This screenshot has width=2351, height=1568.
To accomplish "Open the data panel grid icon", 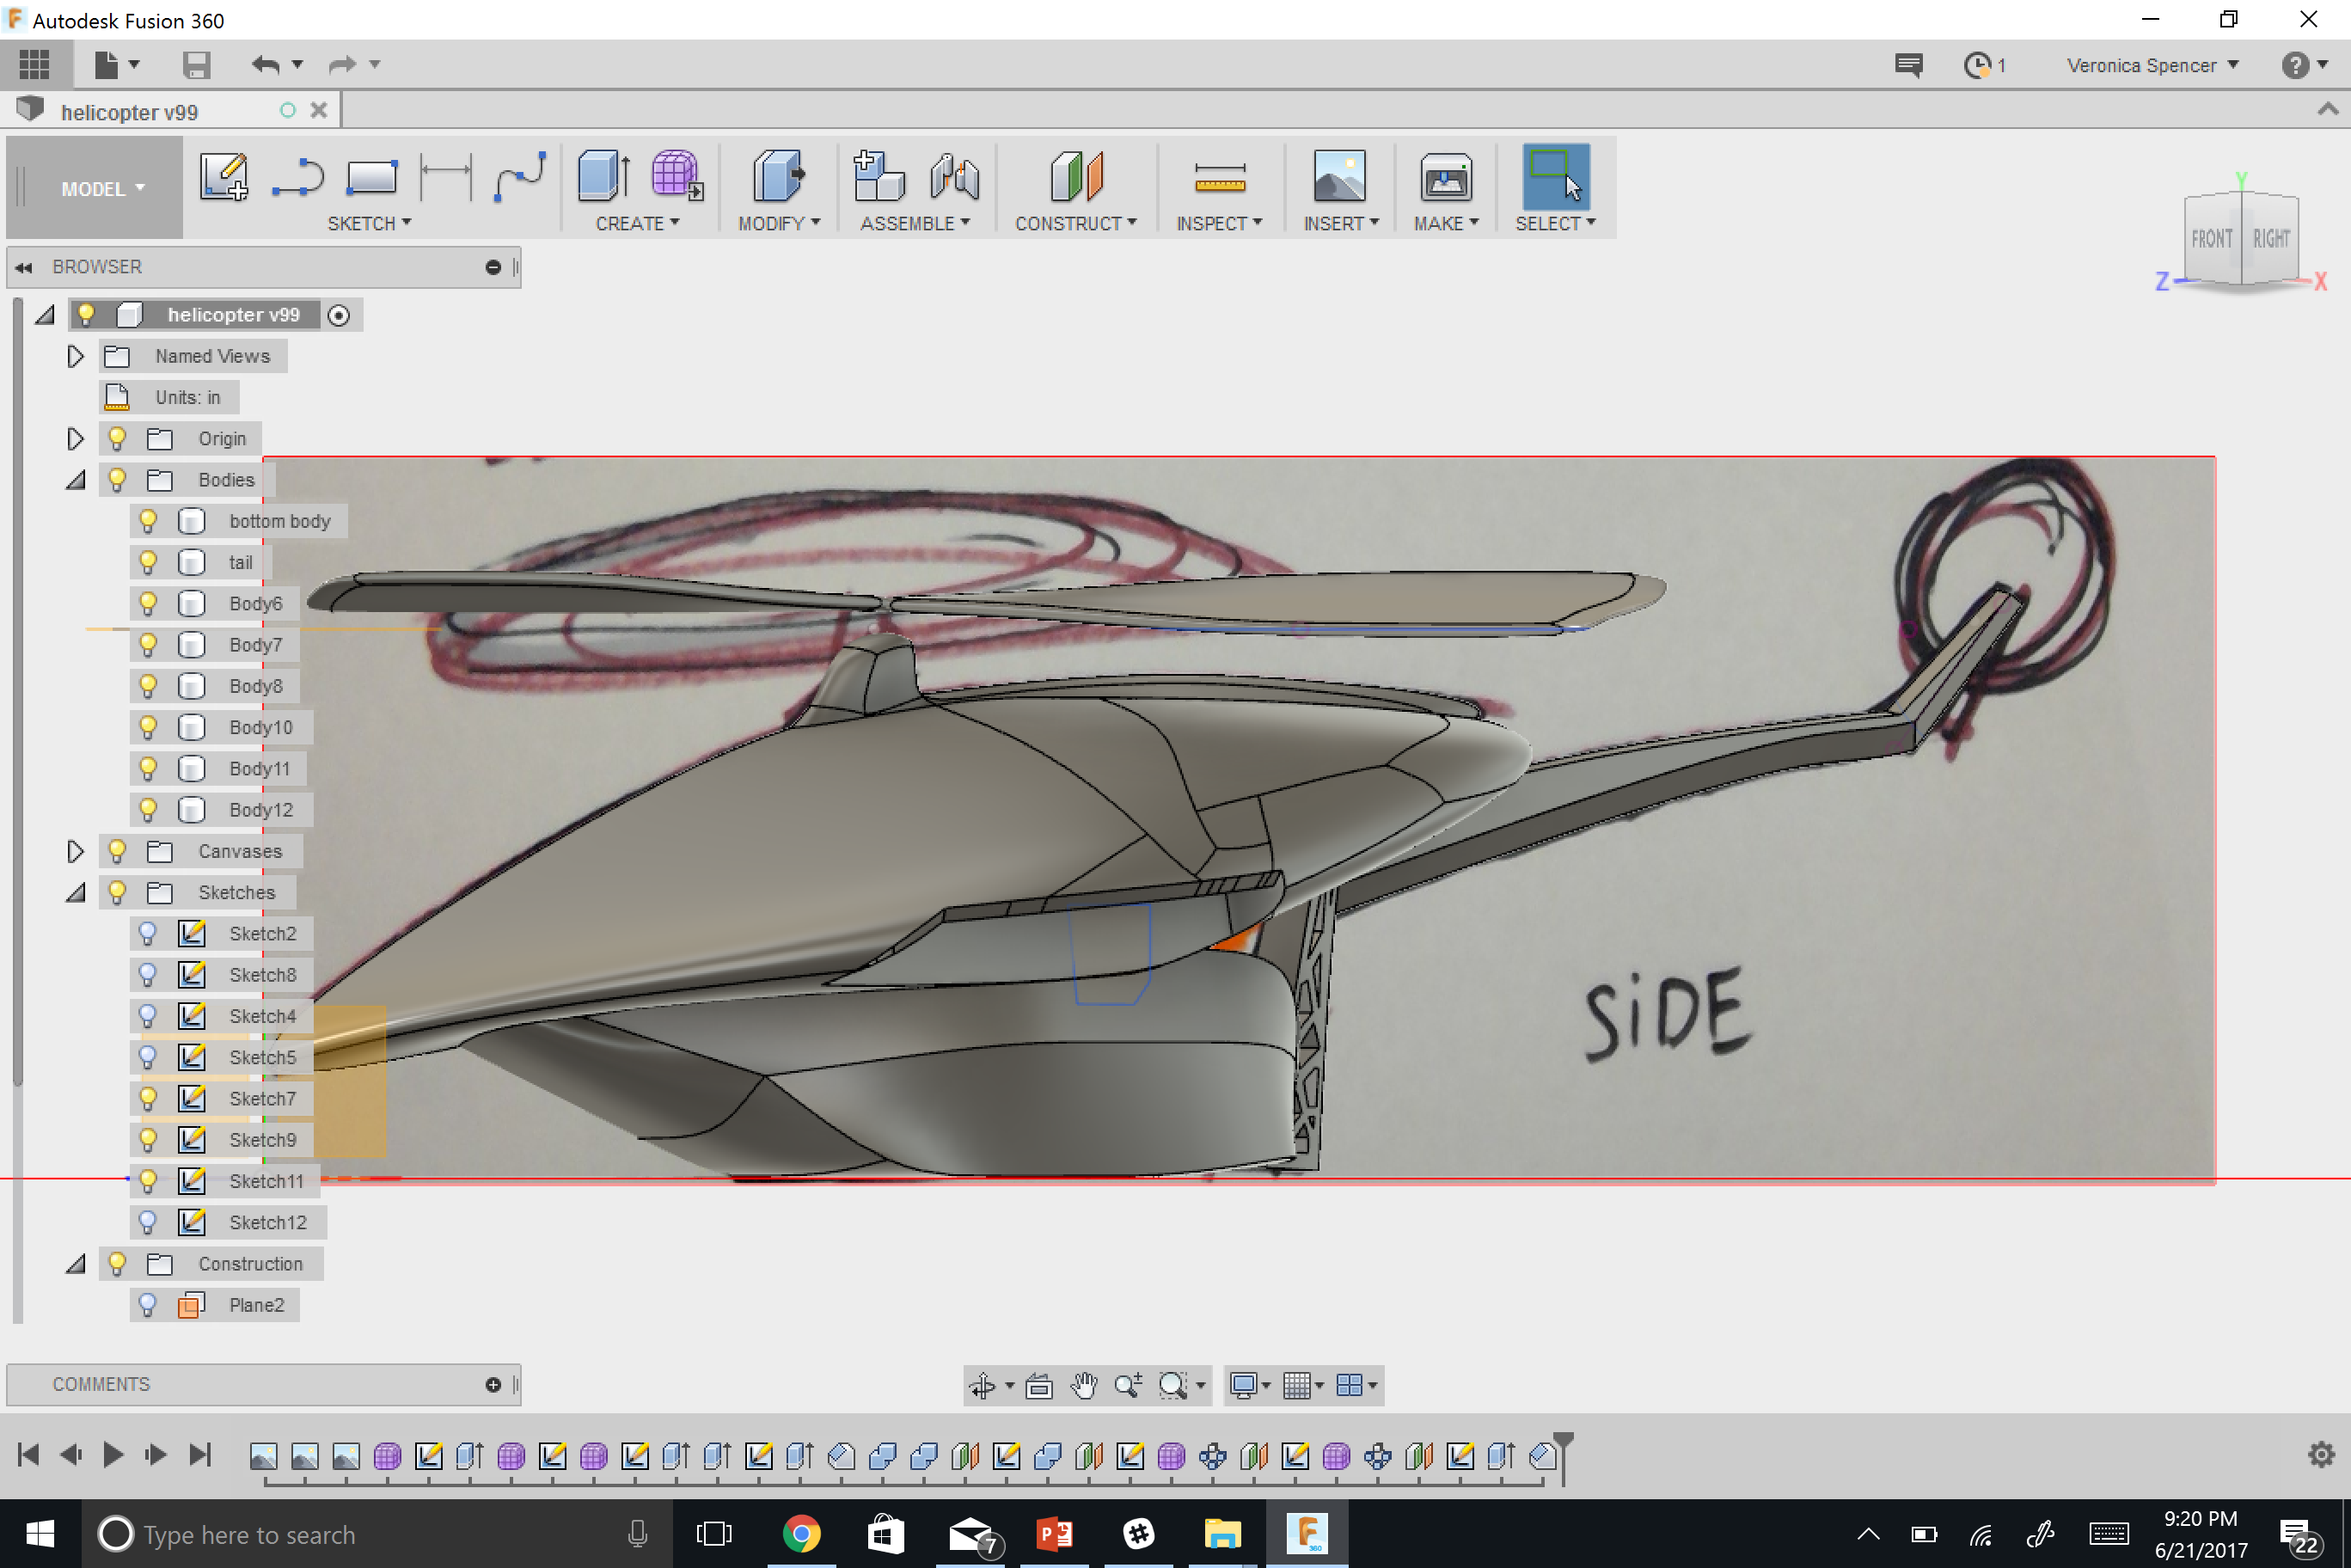I will pos(34,65).
